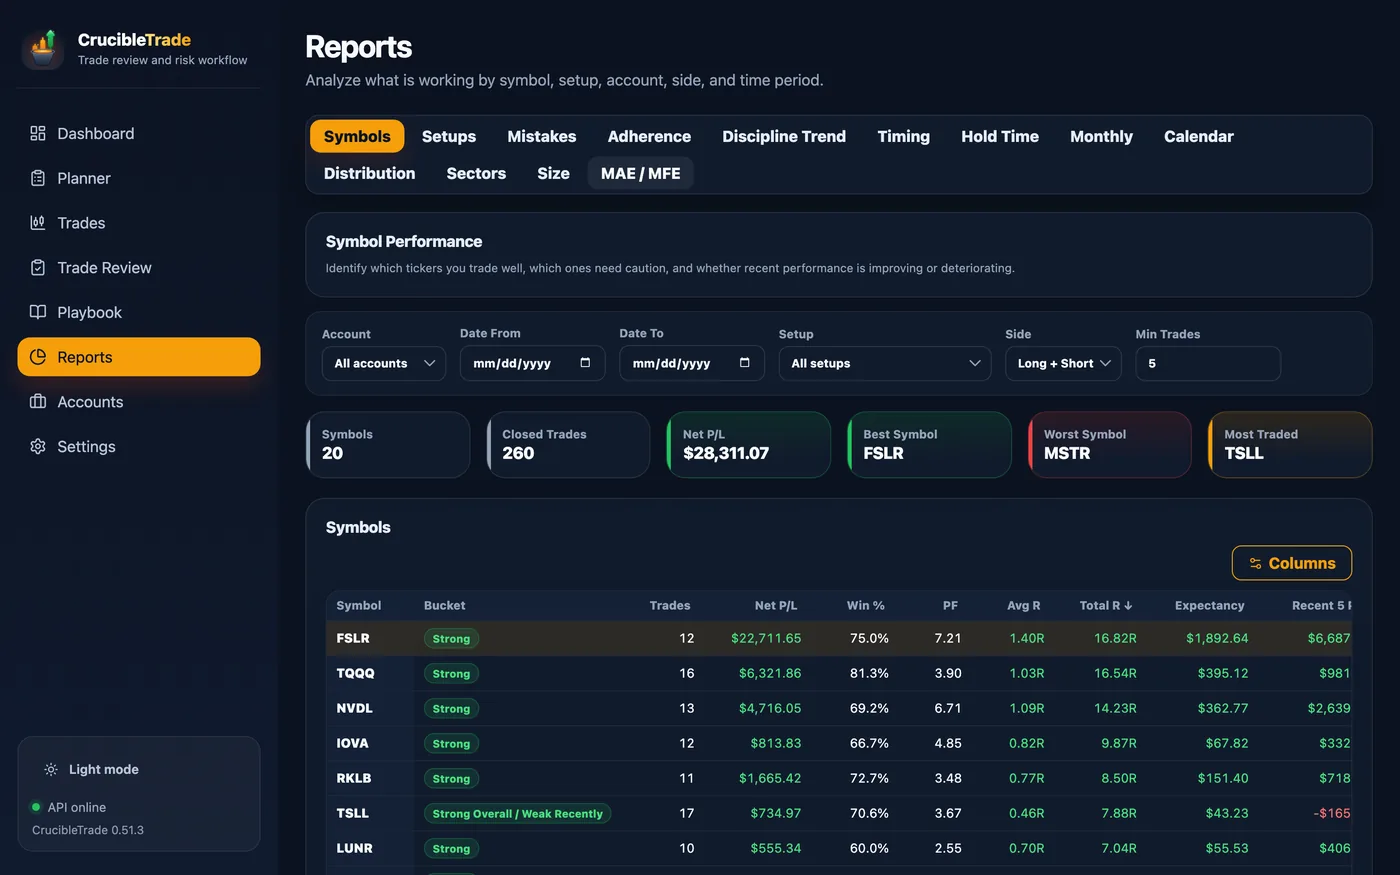This screenshot has width=1400, height=875.
Task: Switch to the Calendar tab
Action: pyautogui.click(x=1199, y=136)
